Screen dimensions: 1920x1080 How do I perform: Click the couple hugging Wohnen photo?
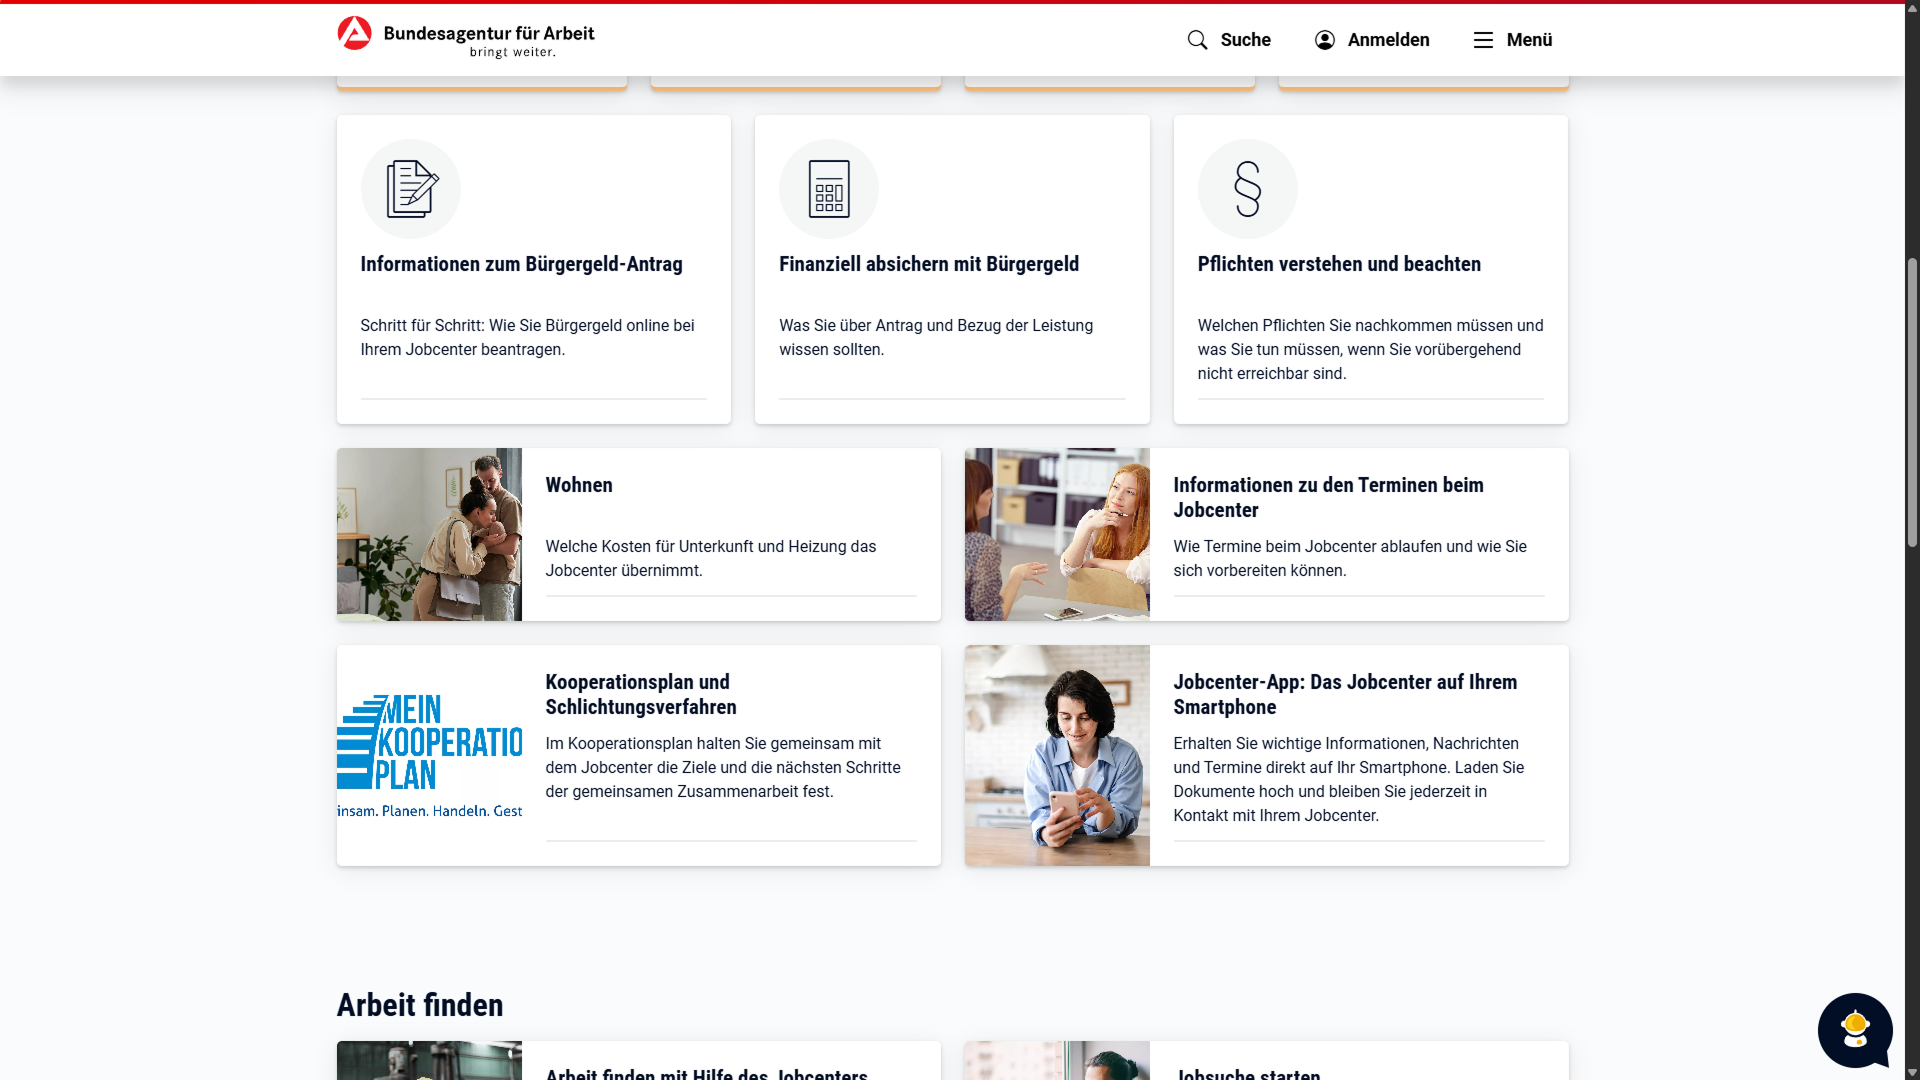pyautogui.click(x=429, y=534)
